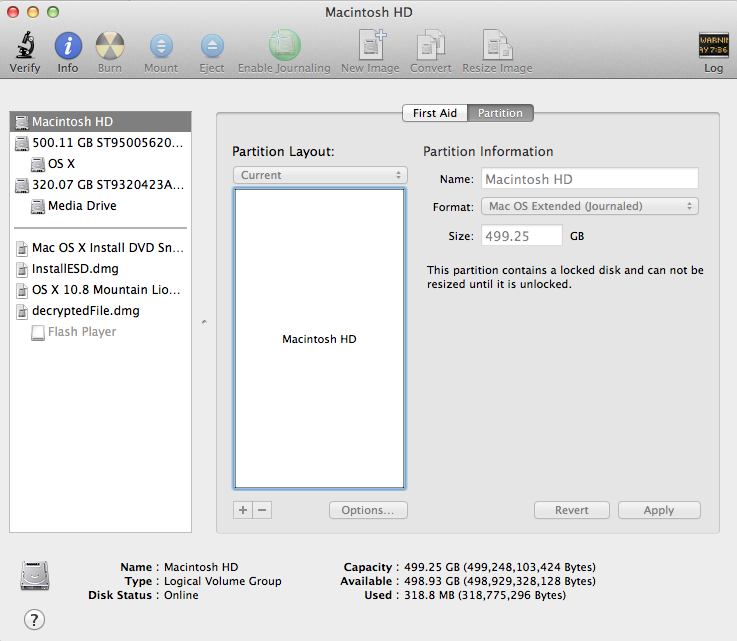Click the locked disk warning message
Screen dimensions: 737x641
[x=565, y=277]
